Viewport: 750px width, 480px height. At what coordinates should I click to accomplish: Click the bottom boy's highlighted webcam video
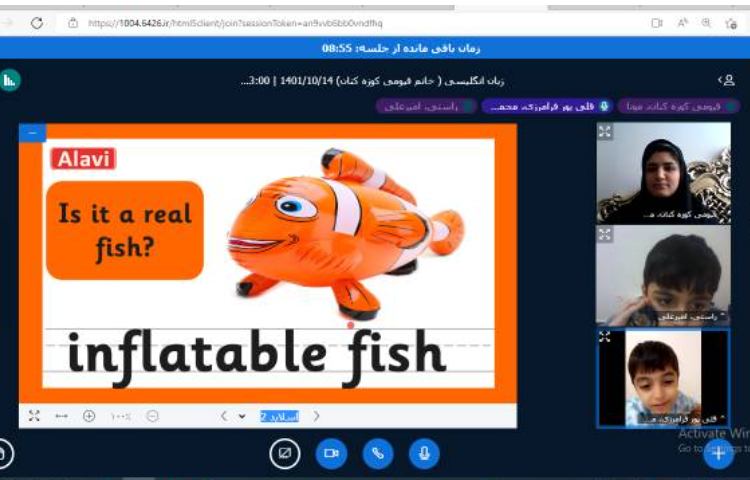click(663, 378)
